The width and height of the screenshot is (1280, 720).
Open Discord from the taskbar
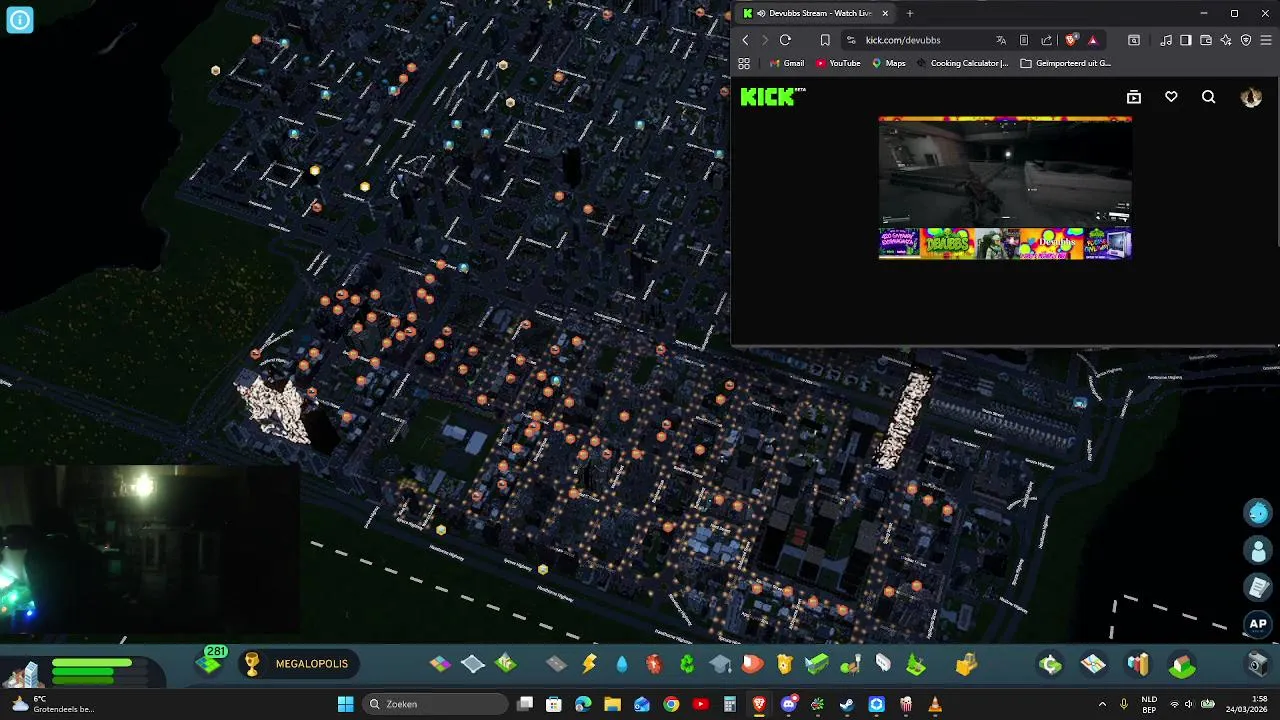pos(789,704)
